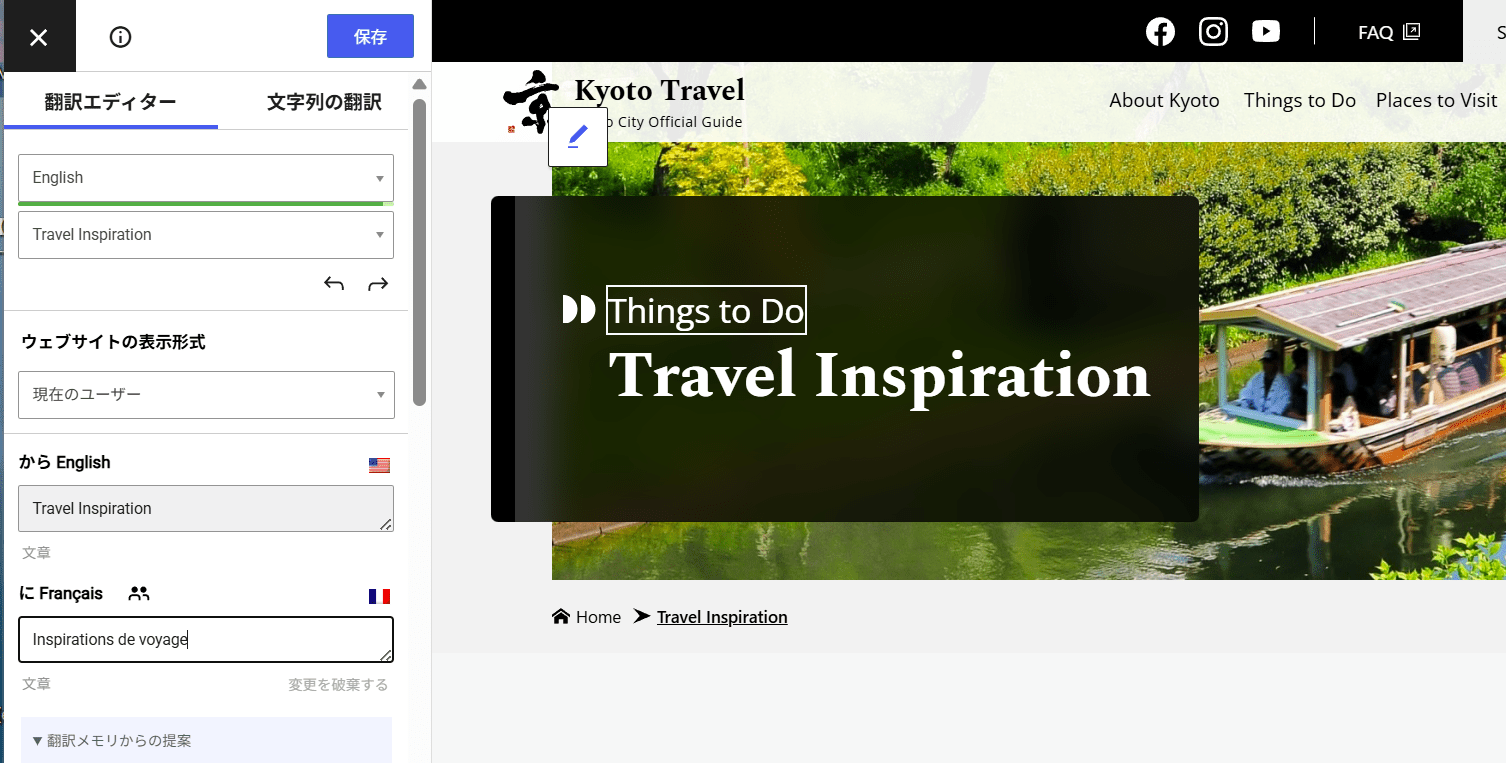Click the 保存 save button
The height and width of the screenshot is (763, 1506).
370,37
